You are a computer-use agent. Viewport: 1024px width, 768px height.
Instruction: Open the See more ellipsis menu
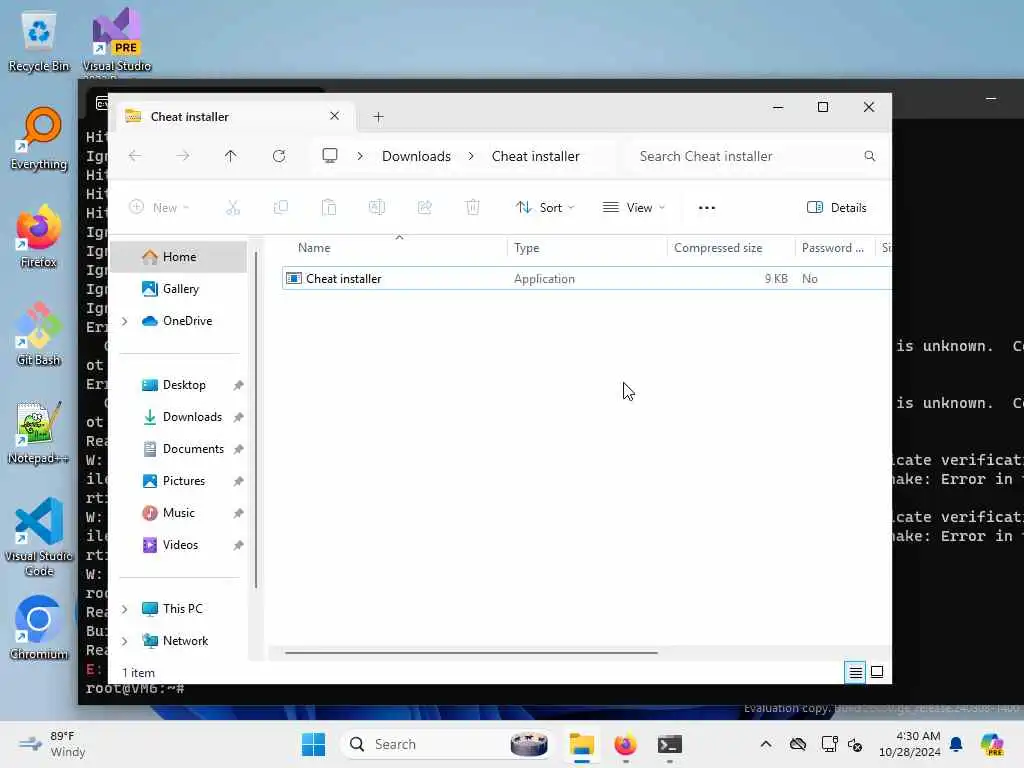point(707,208)
